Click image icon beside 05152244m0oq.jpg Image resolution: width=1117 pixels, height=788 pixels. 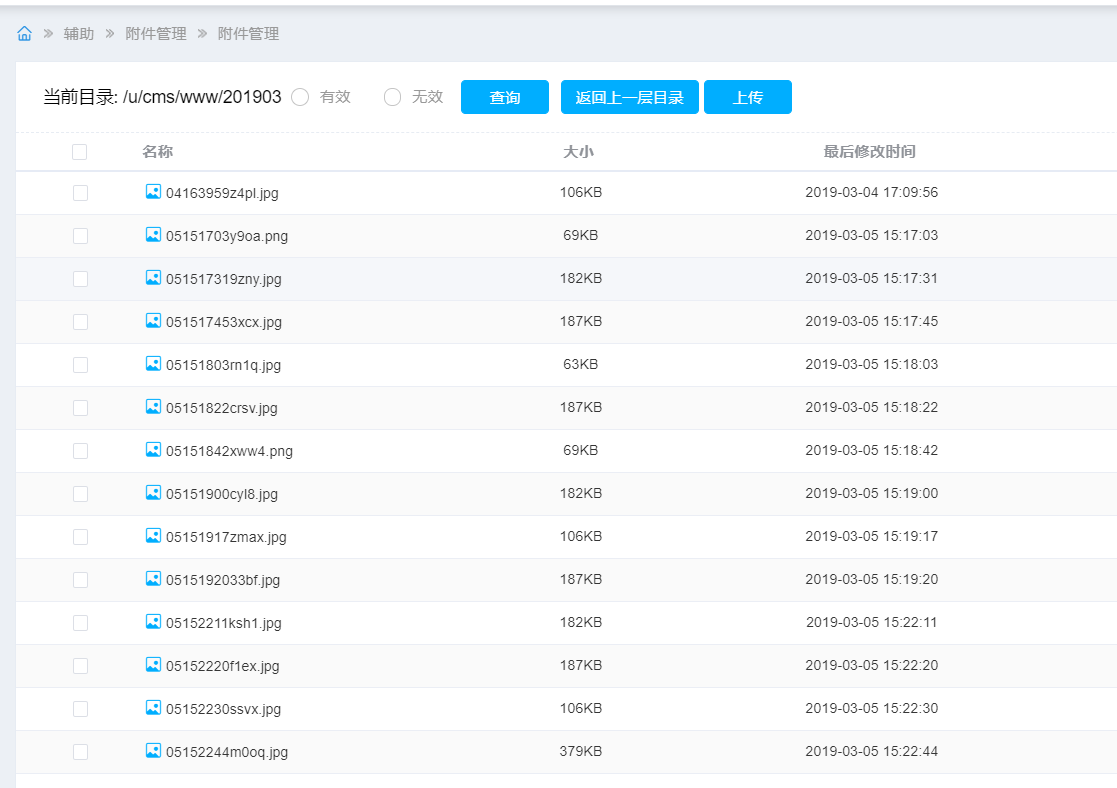click(153, 751)
